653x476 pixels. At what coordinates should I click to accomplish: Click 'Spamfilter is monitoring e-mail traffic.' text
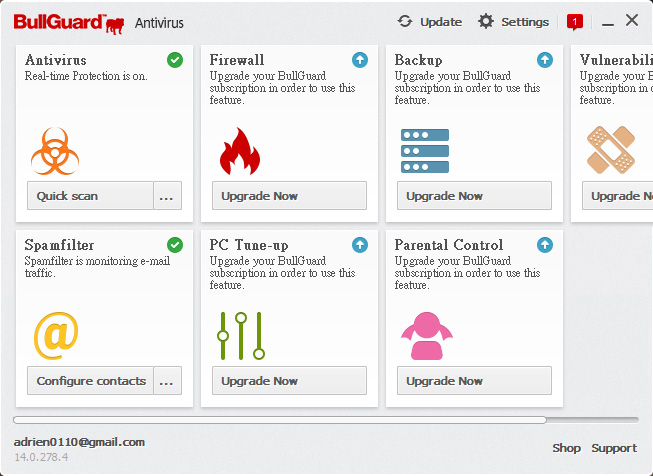click(97, 267)
